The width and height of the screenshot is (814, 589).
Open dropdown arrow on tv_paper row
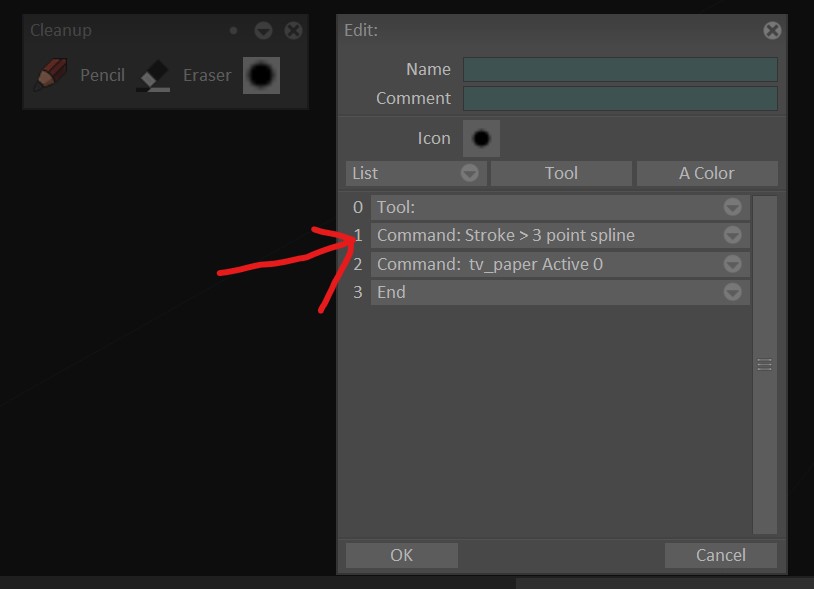point(732,264)
